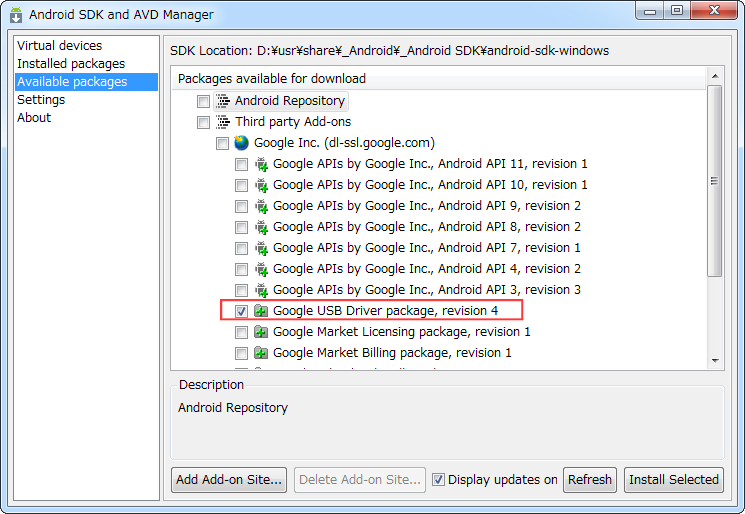Click the add-on icon for Android API 10

(x=261, y=185)
